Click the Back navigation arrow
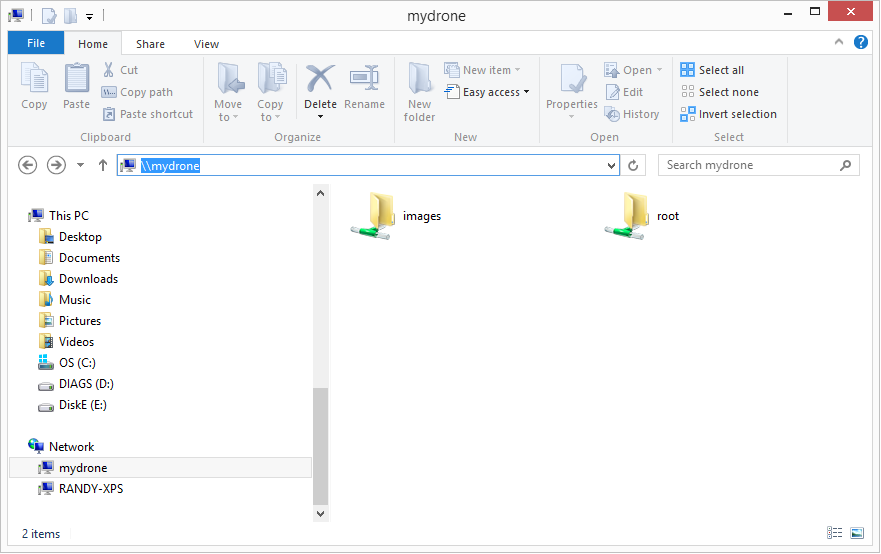 (28, 166)
